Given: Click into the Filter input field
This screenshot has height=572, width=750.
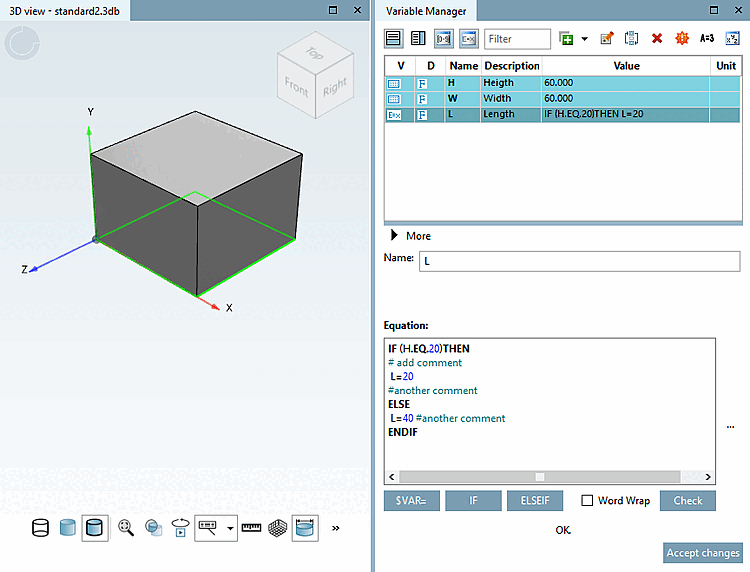Looking at the screenshot, I should pos(517,39).
